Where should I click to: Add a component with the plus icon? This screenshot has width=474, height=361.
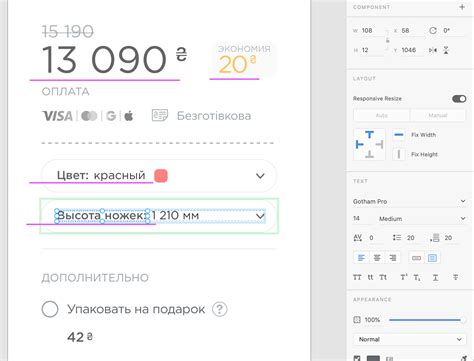coord(462,7)
